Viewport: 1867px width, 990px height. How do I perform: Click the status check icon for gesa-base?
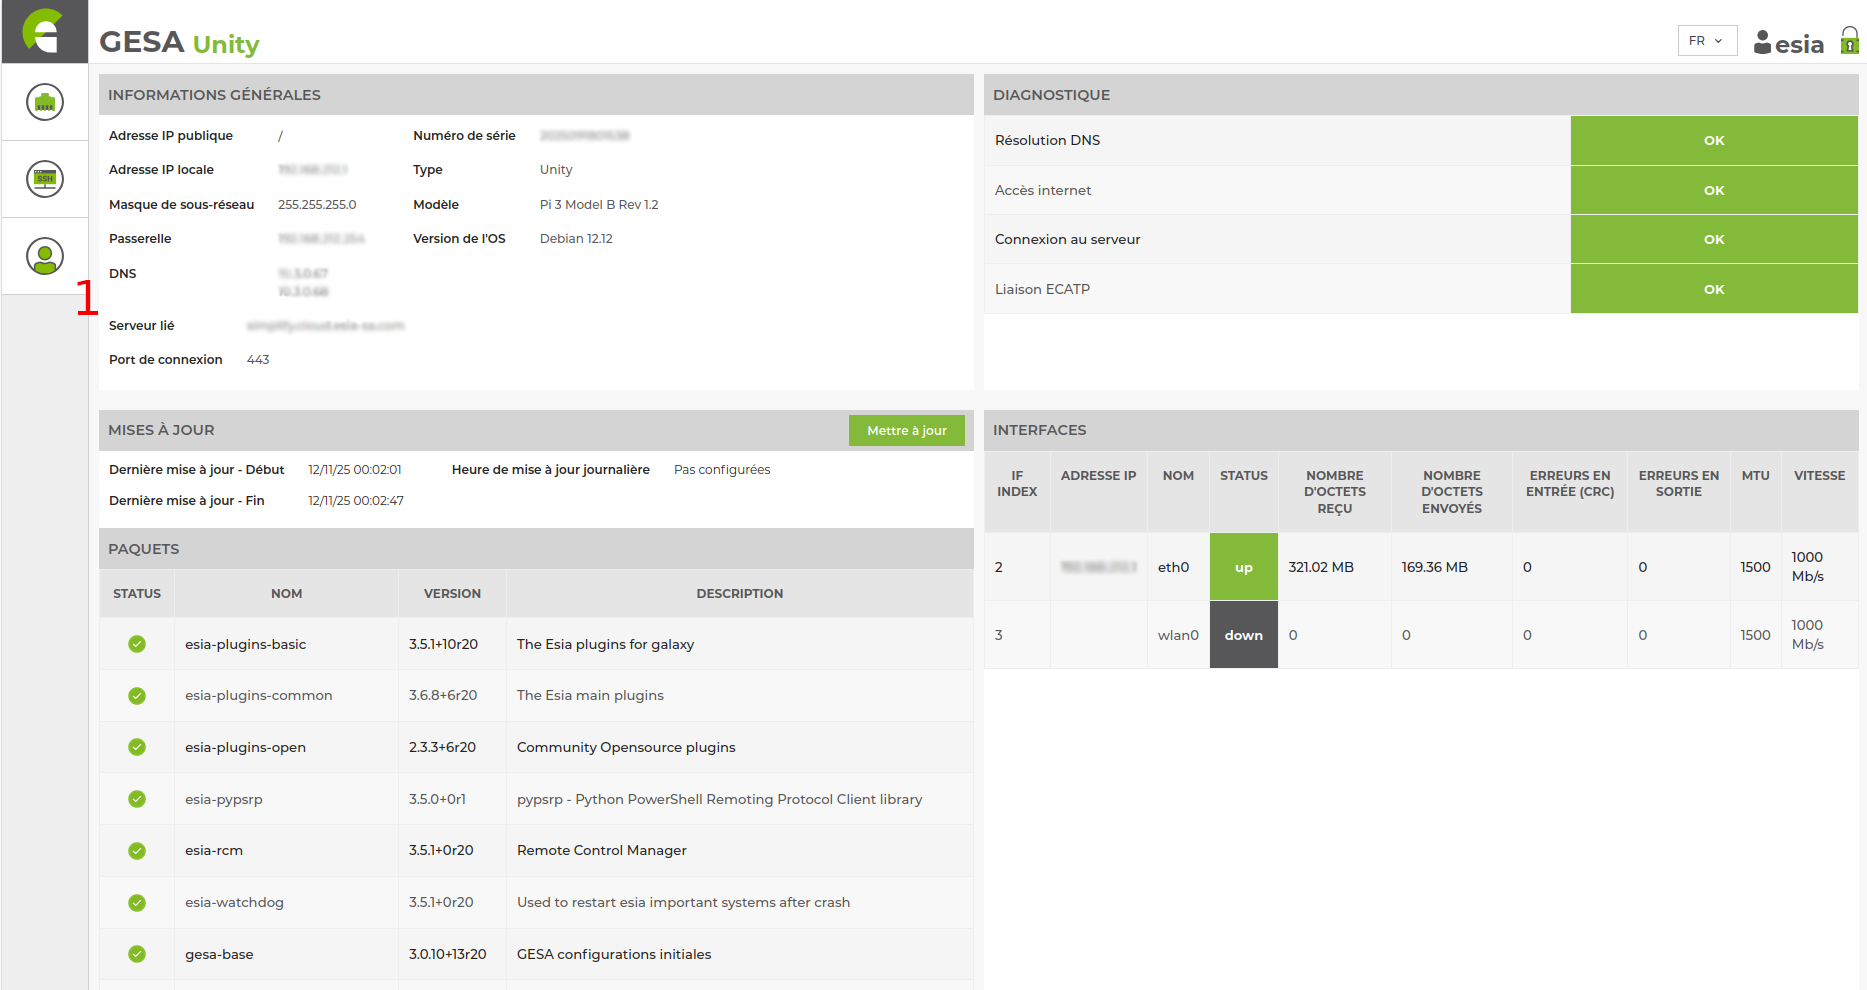(x=137, y=954)
